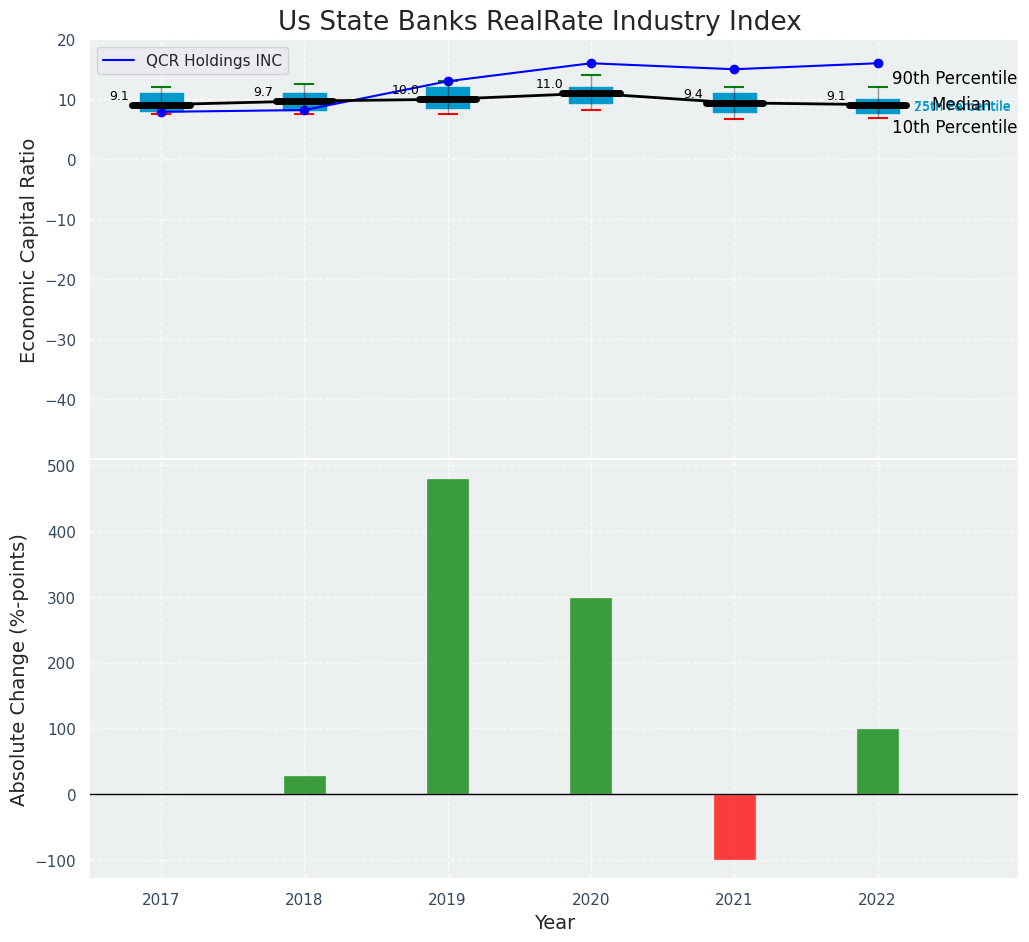Click the chart title text
This screenshot has height=942, width=1029.
coord(539,22)
